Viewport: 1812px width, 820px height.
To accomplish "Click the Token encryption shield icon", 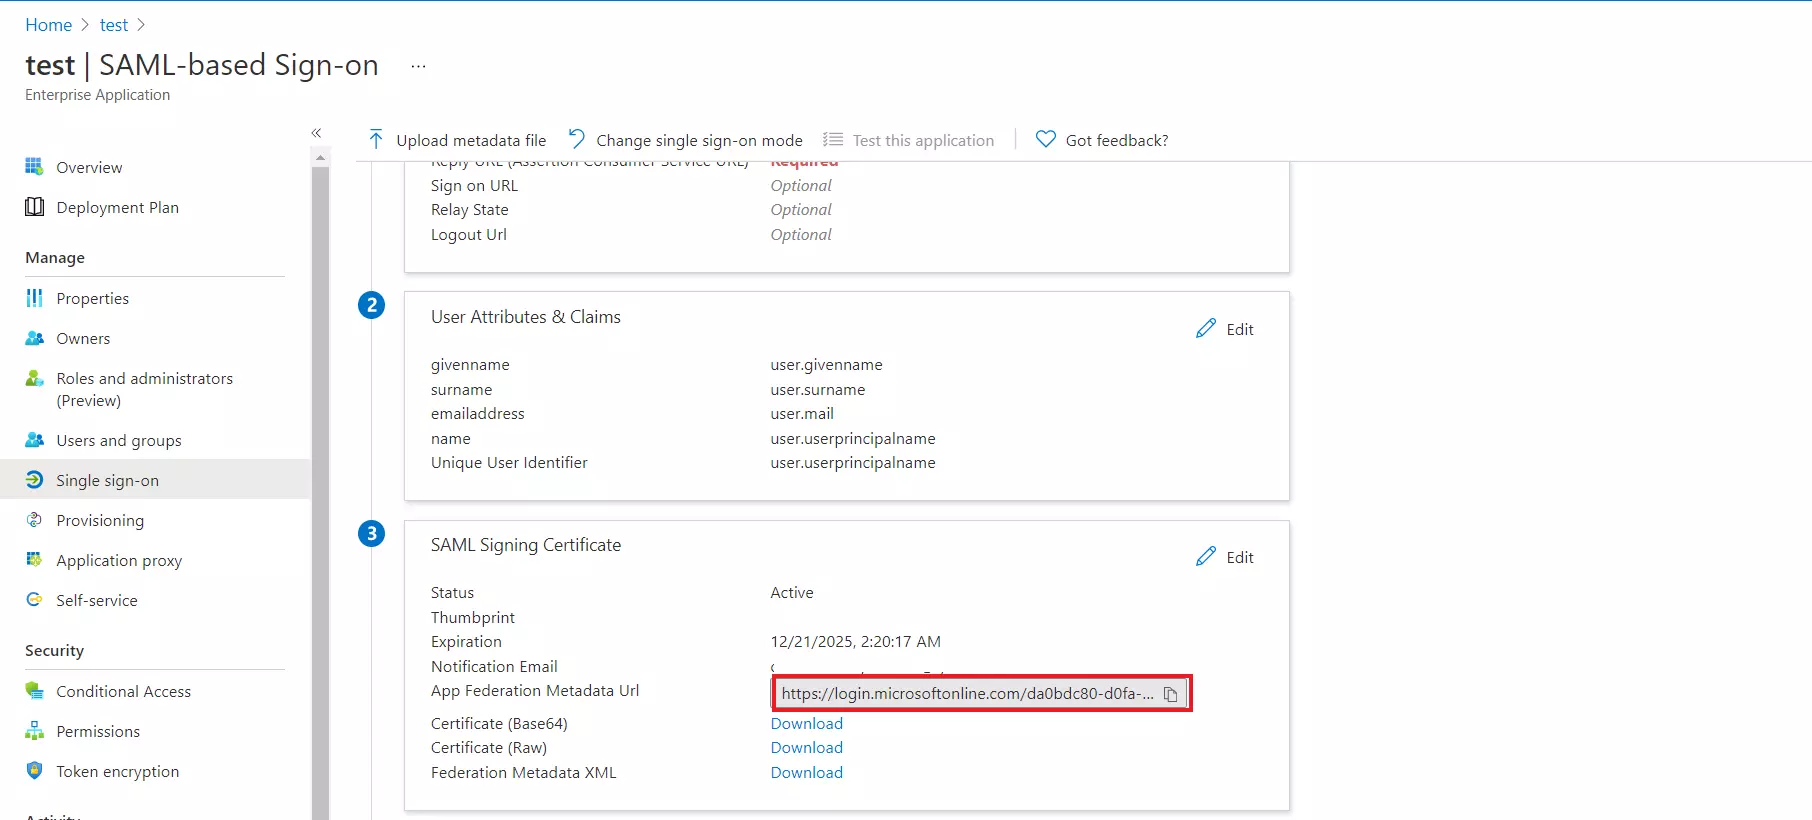I will coord(34,771).
